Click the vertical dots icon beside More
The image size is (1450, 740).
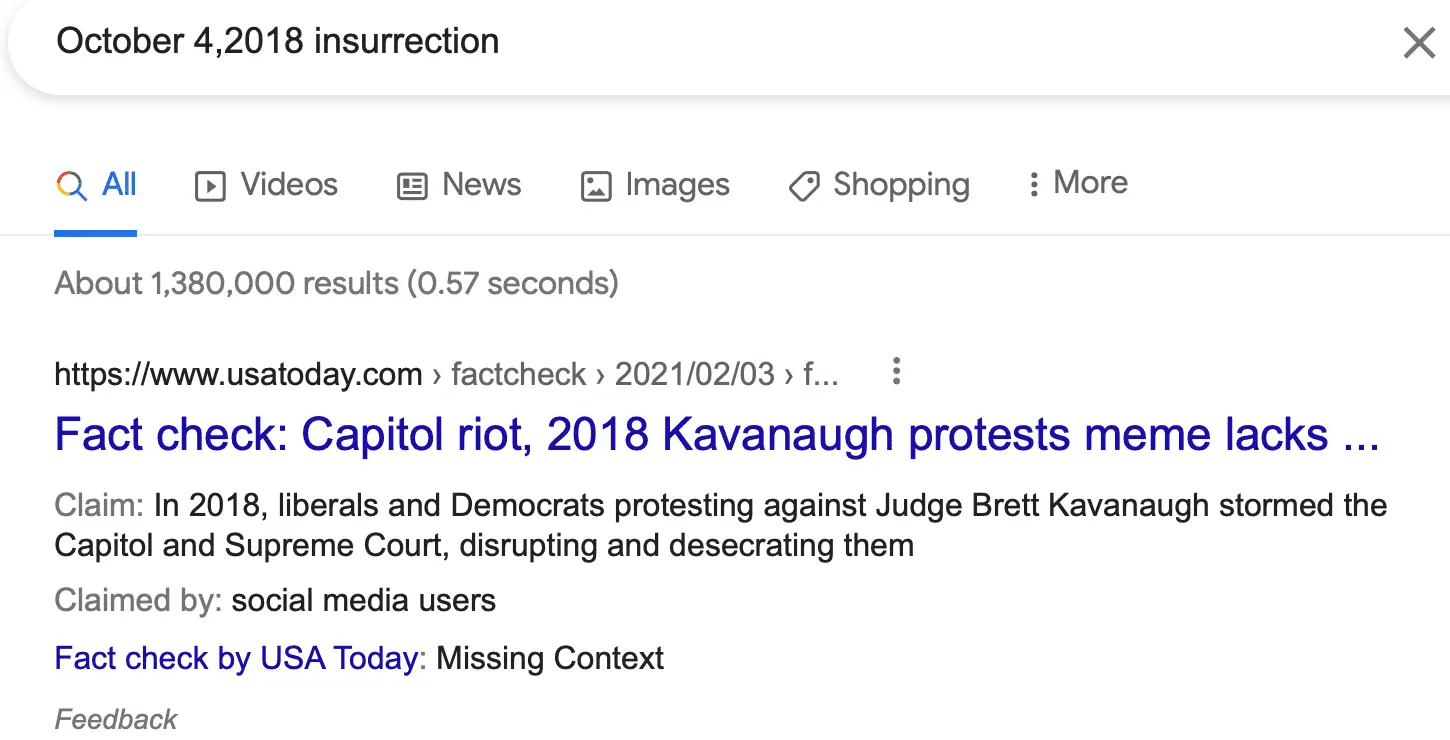point(1034,184)
